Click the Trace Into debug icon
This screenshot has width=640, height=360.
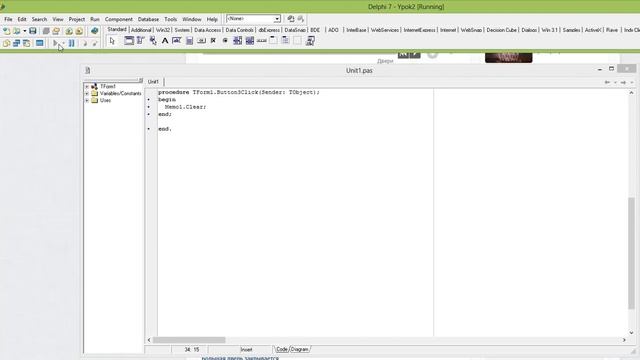[84, 43]
